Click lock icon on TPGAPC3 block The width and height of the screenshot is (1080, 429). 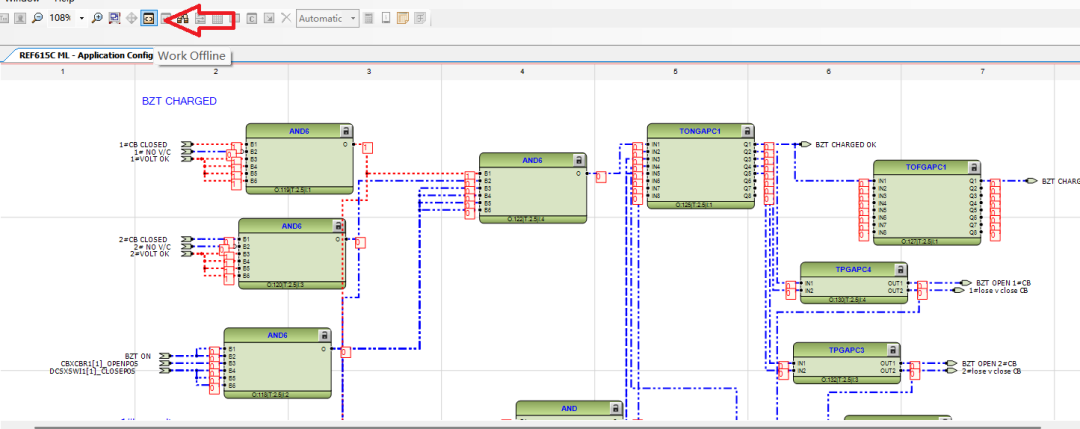(x=893, y=350)
